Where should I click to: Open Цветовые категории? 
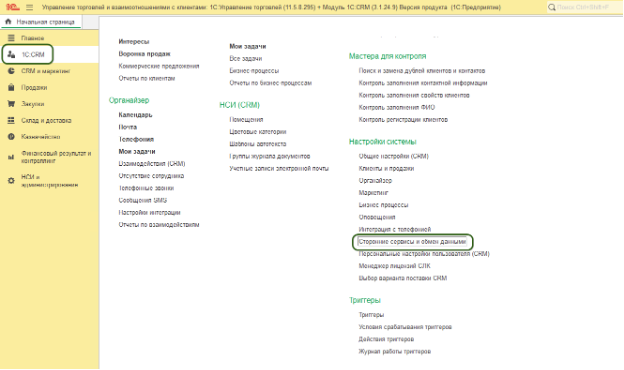(258, 132)
